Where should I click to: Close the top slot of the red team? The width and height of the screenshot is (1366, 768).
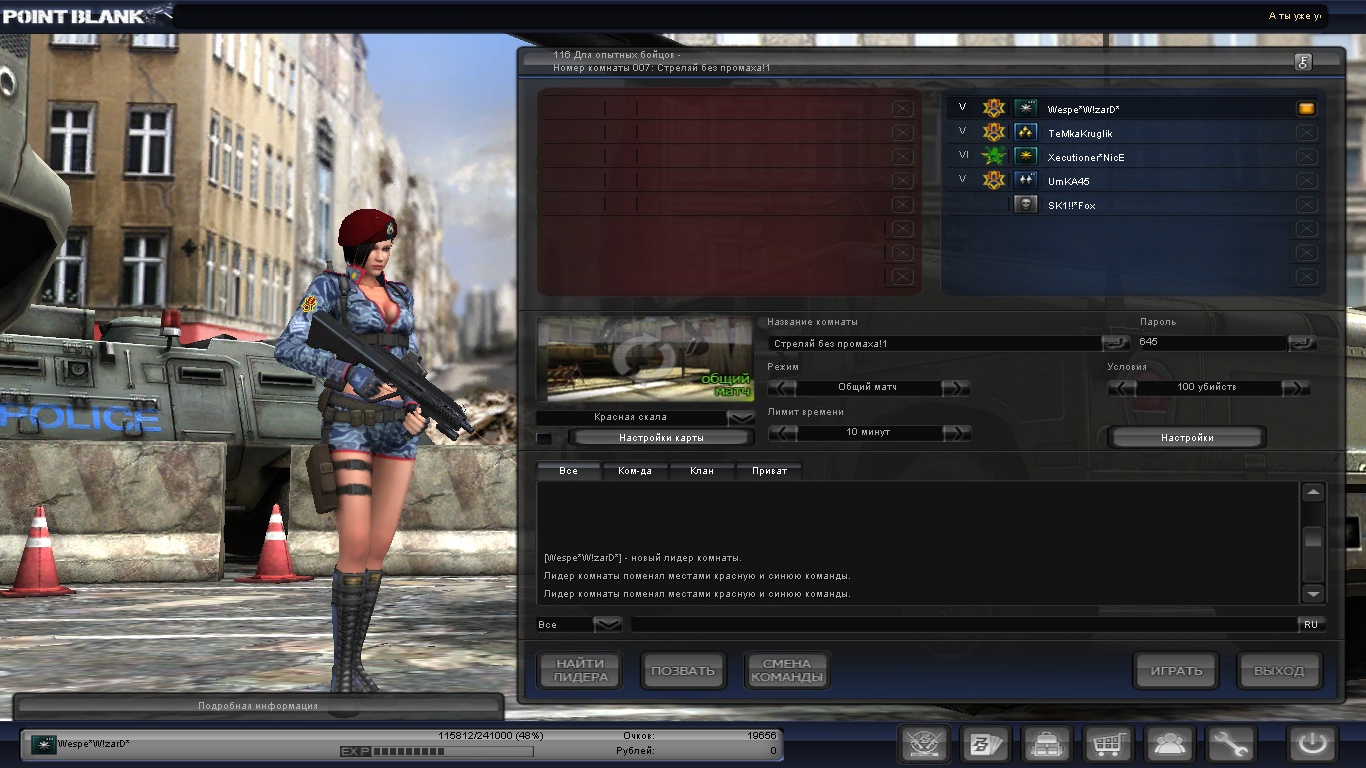click(902, 108)
